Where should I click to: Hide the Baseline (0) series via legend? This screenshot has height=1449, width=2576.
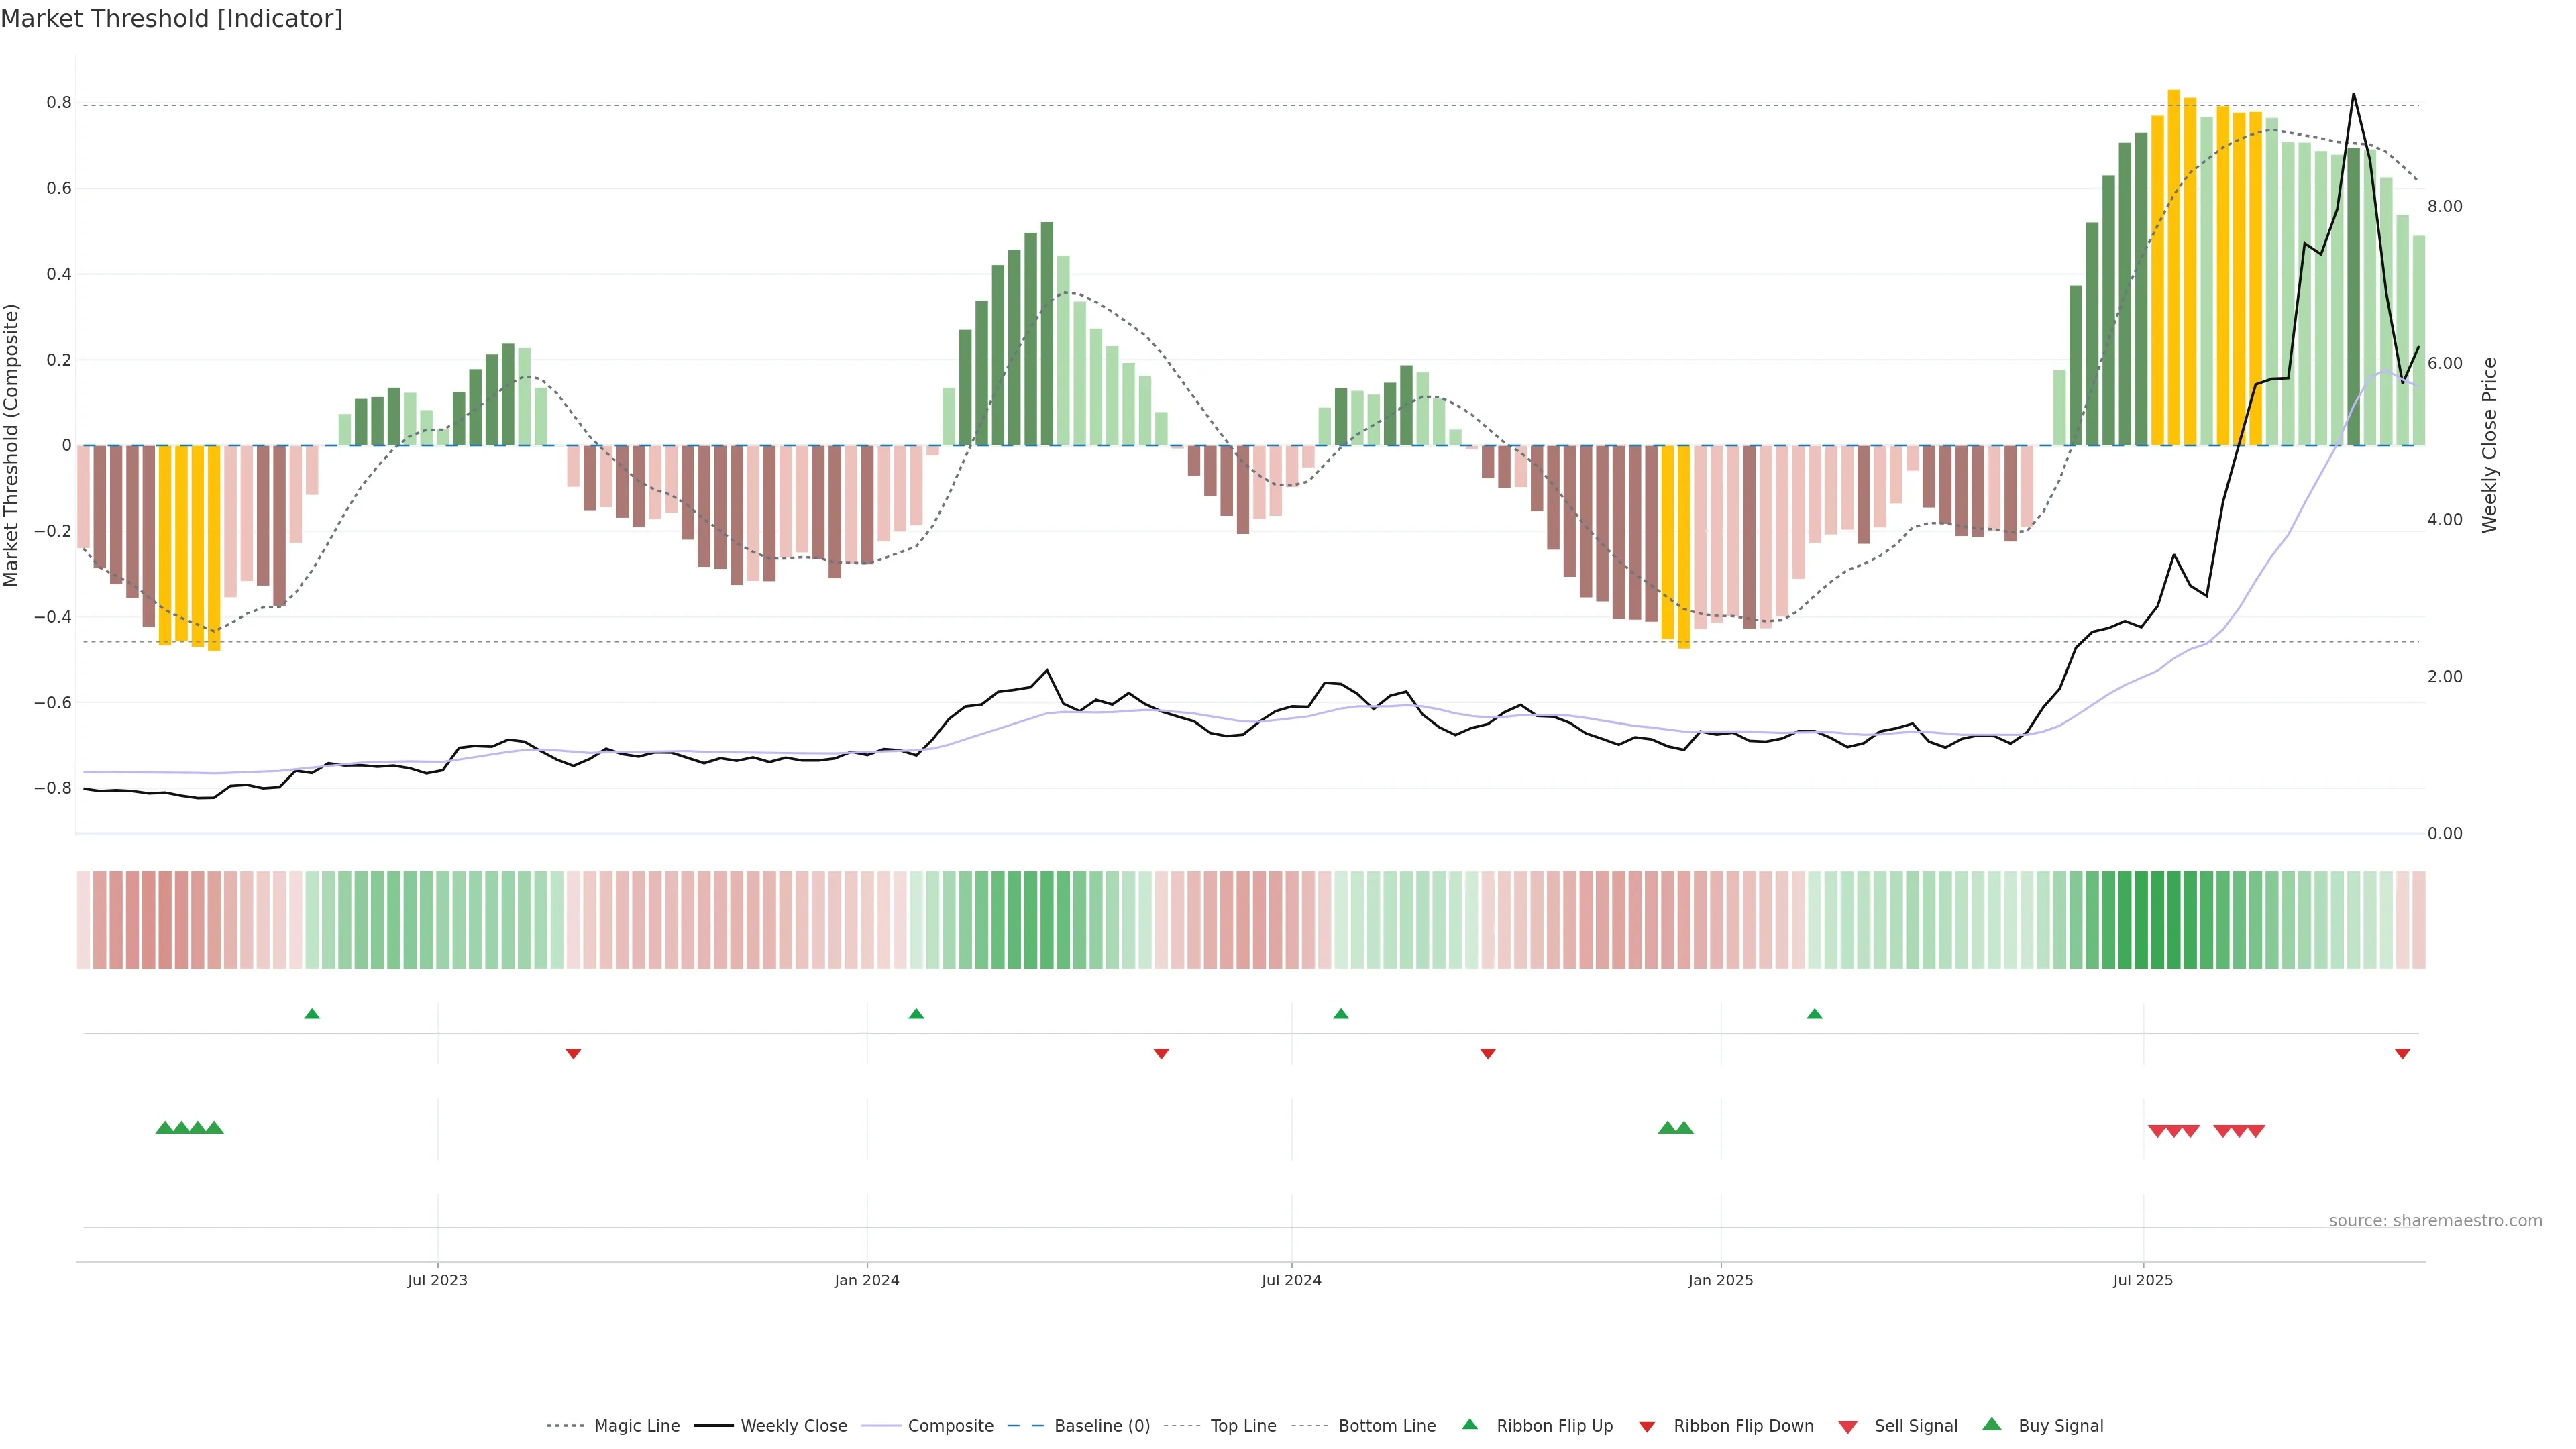coord(1101,1426)
